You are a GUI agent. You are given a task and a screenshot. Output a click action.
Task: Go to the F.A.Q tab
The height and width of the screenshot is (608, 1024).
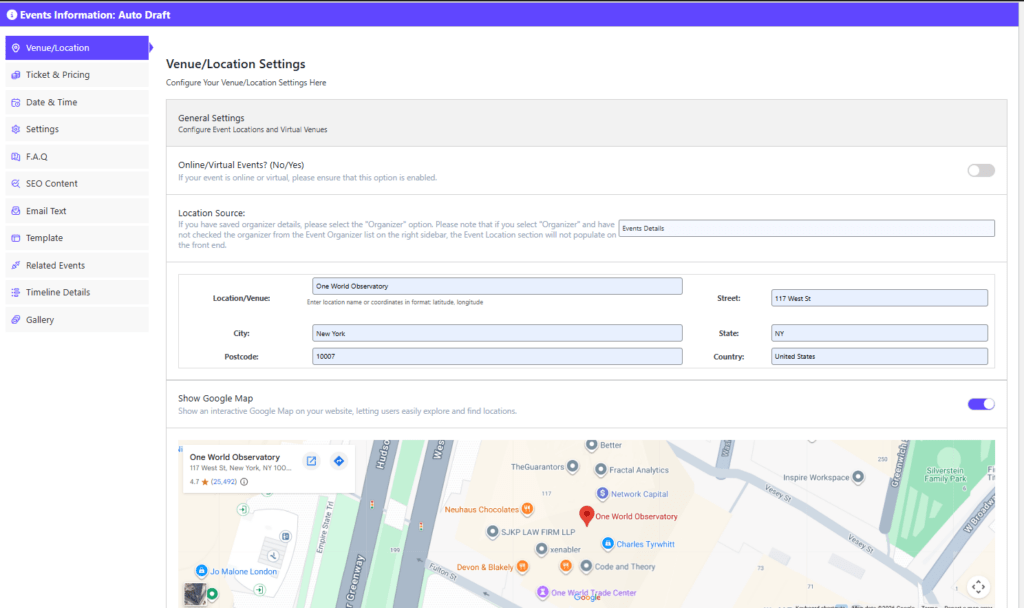coord(77,157)
